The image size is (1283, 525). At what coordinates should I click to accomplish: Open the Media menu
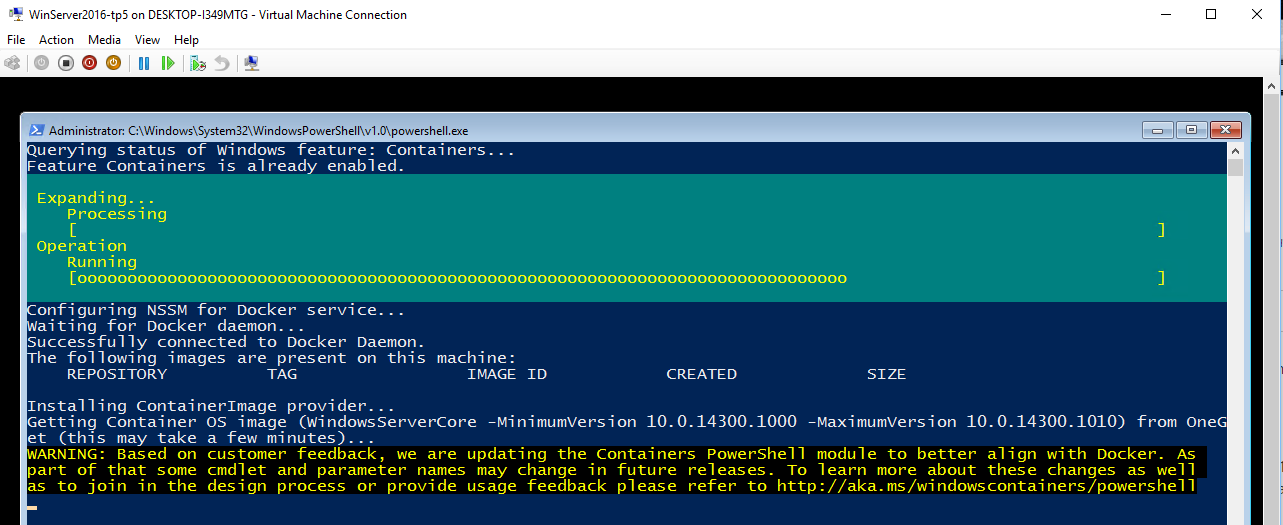pyautogui.click(x=104, y=40)
